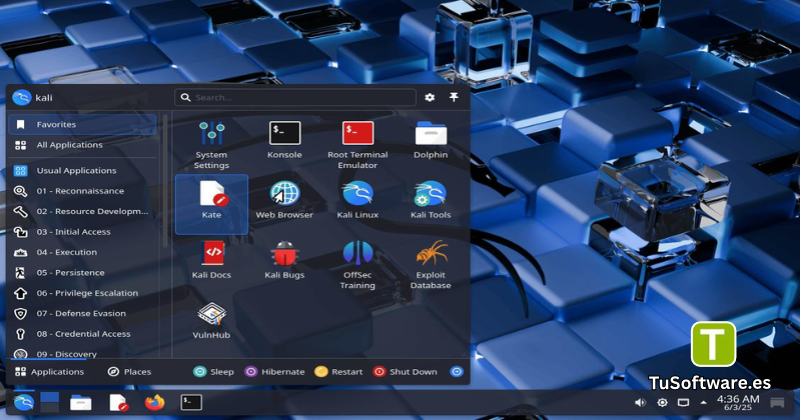
Task: Select Favorites category
Action: point(82,125)
